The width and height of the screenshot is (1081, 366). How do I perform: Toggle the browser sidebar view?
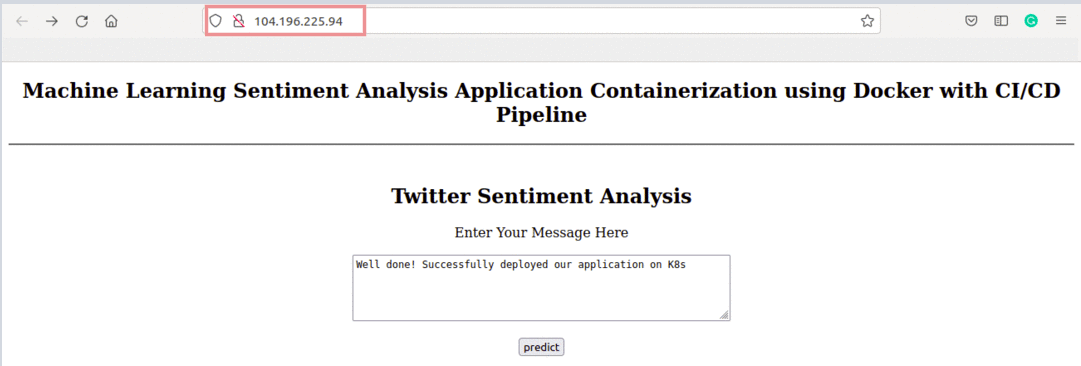(x=1001, y=21)
